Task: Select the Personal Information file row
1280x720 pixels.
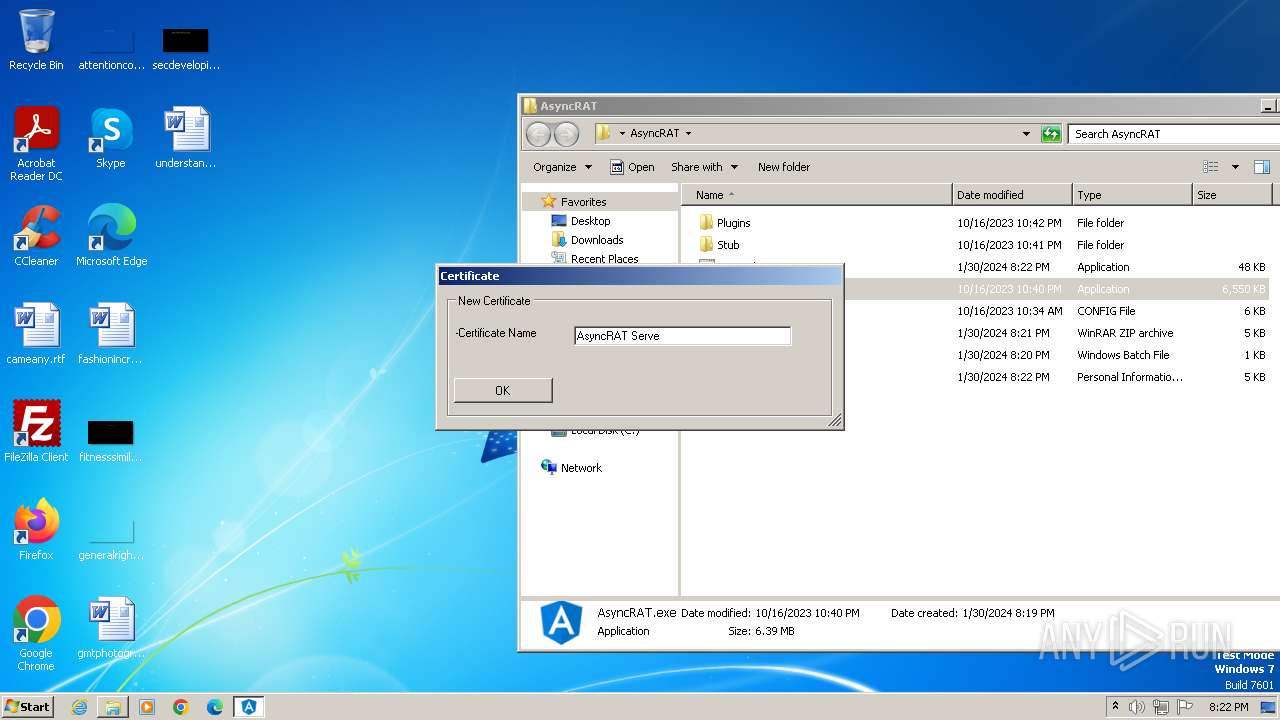Action: pyautogui.click(x=1057, y=377)
